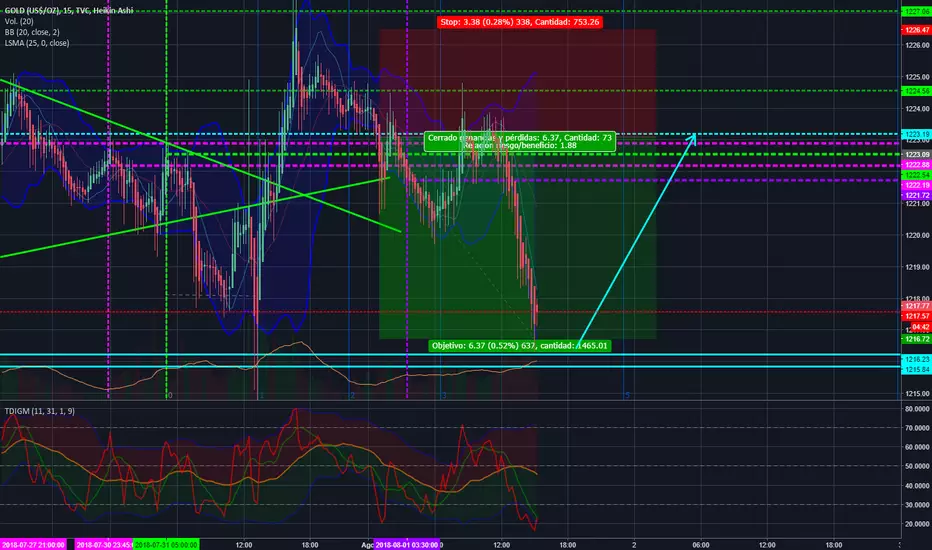932x550 pixels.
Task: Click the Cerrado ganancias y pérdidas label
Action: point(519,142)
